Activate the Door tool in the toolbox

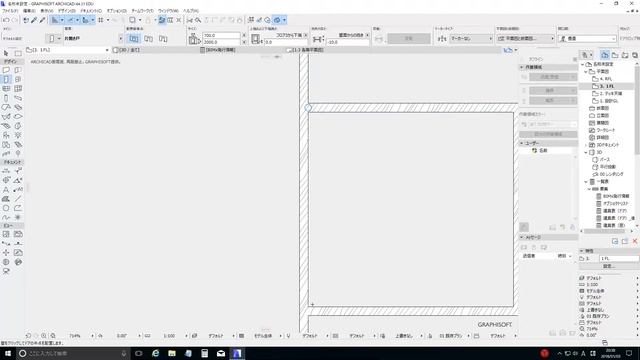6,80
